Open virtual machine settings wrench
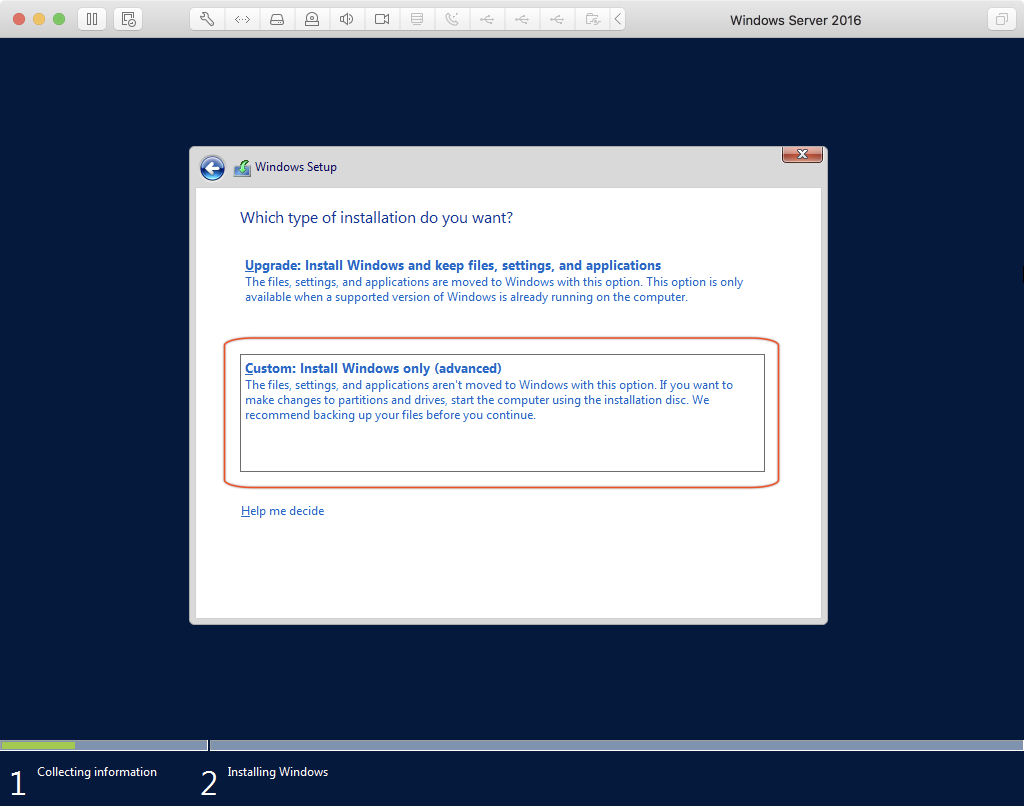Screen dimensions: 1024x806 click(x=207, y=19)
